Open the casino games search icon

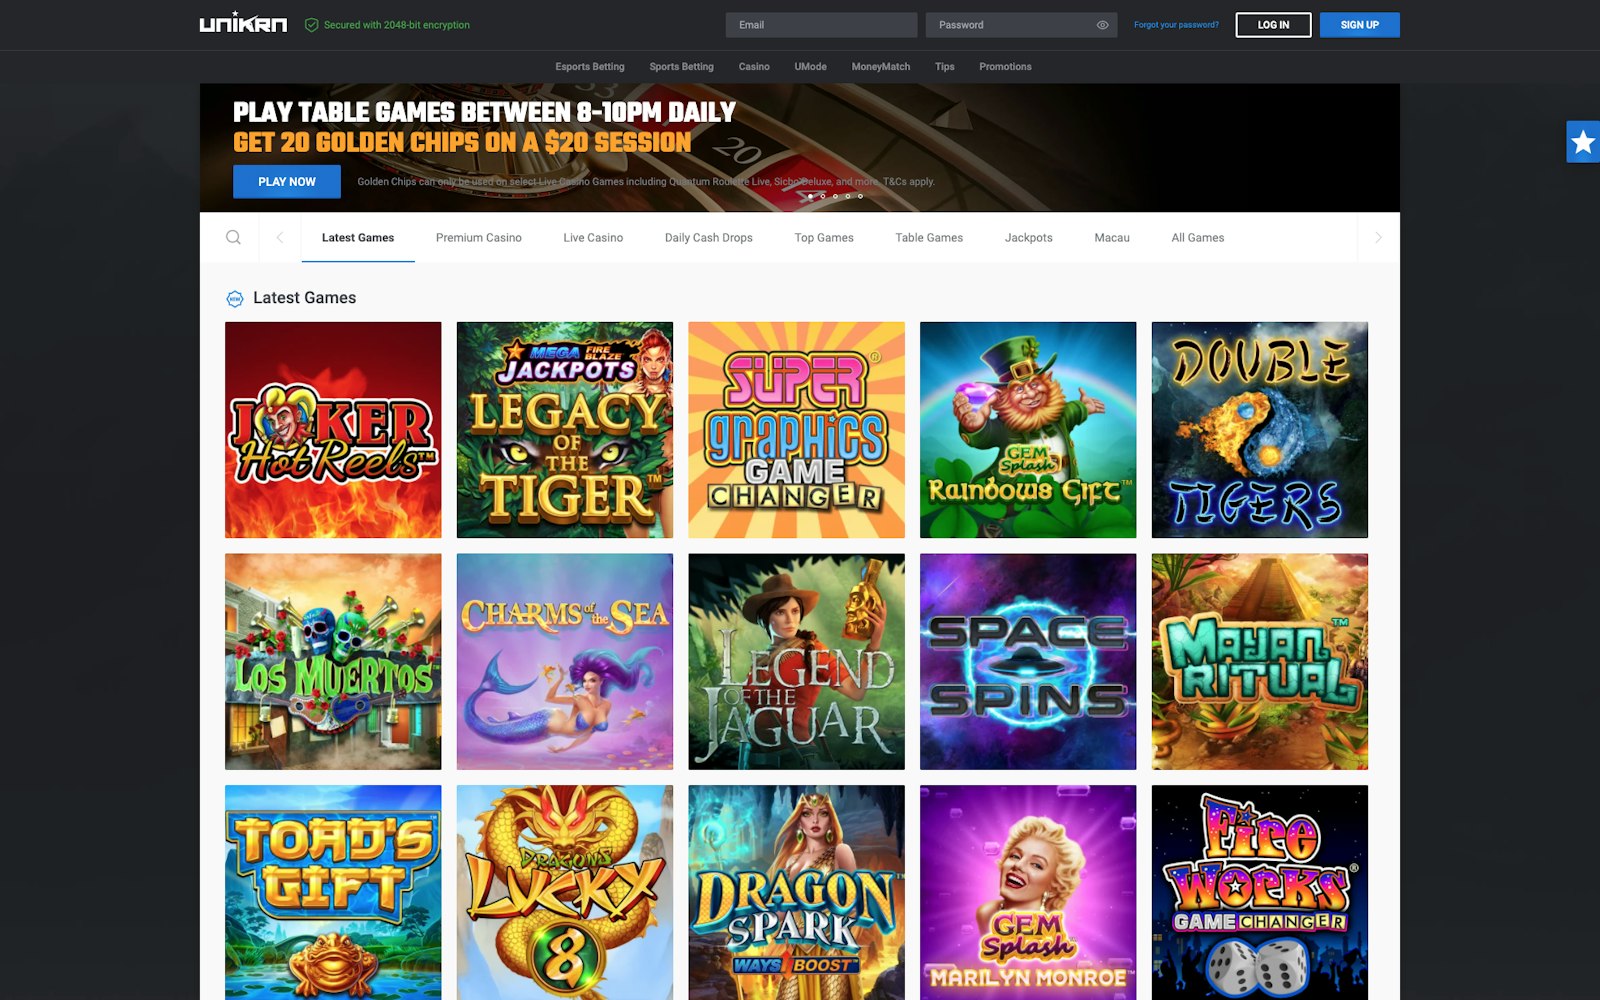(x=233, y=237)
